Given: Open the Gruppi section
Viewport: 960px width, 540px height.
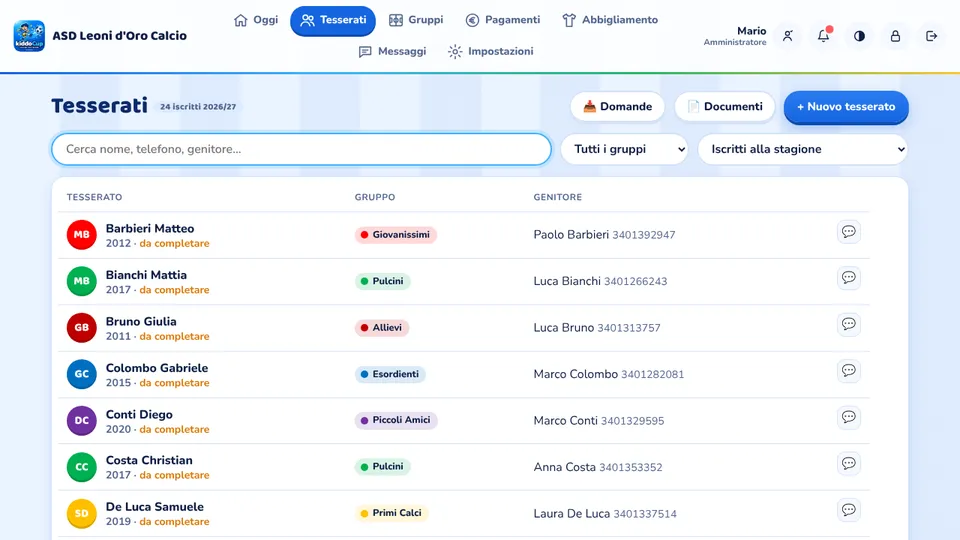Looking at the screenshot, I should coord(416,20).
